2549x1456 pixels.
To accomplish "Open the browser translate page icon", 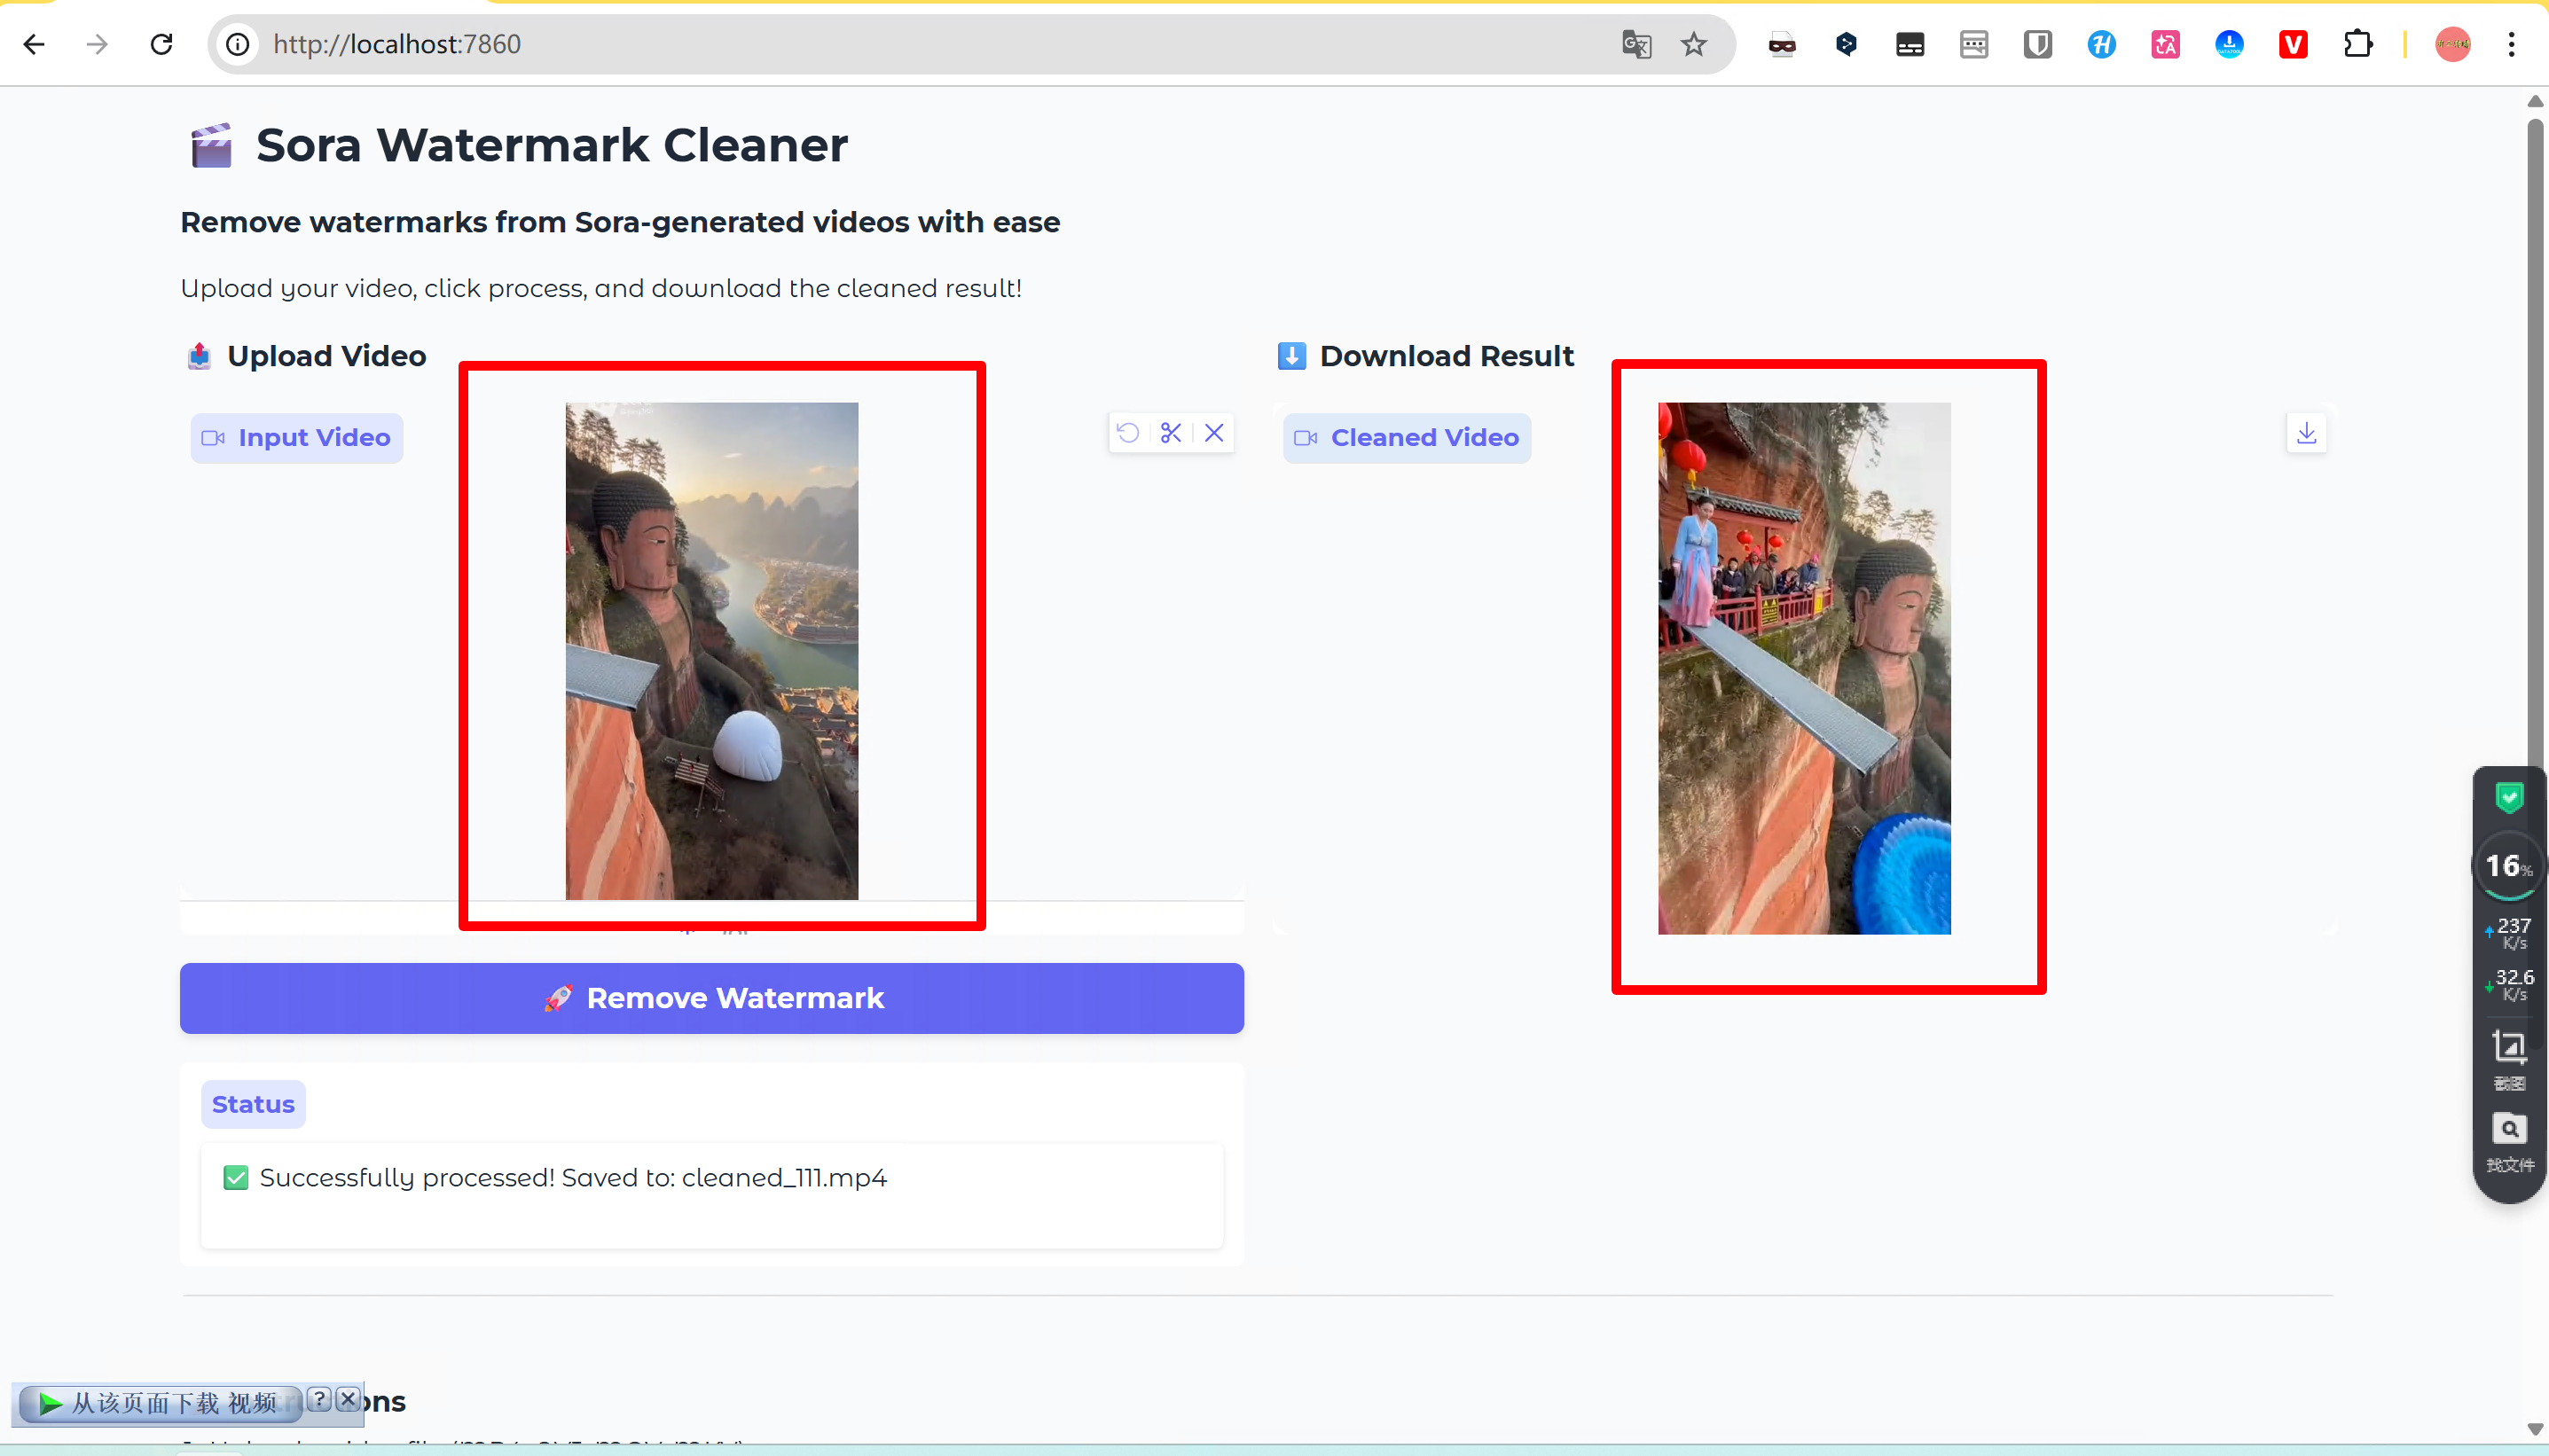I will pos(1636,44).
